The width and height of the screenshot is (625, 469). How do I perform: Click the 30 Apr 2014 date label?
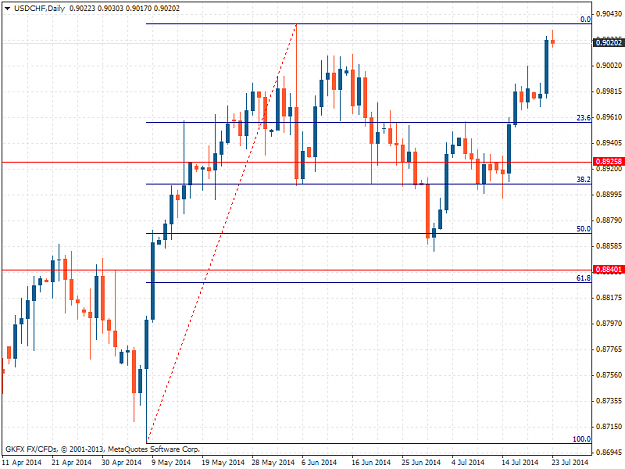point(121,462)
